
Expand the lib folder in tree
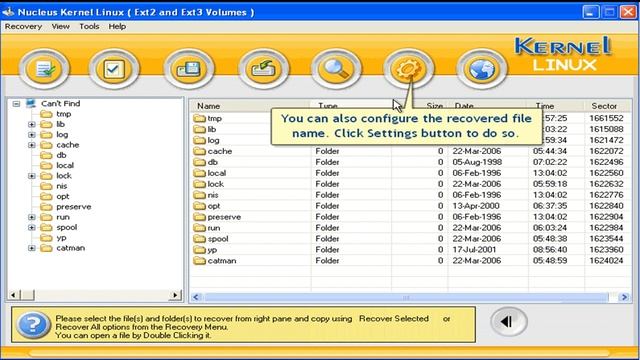tap(32, 124)
